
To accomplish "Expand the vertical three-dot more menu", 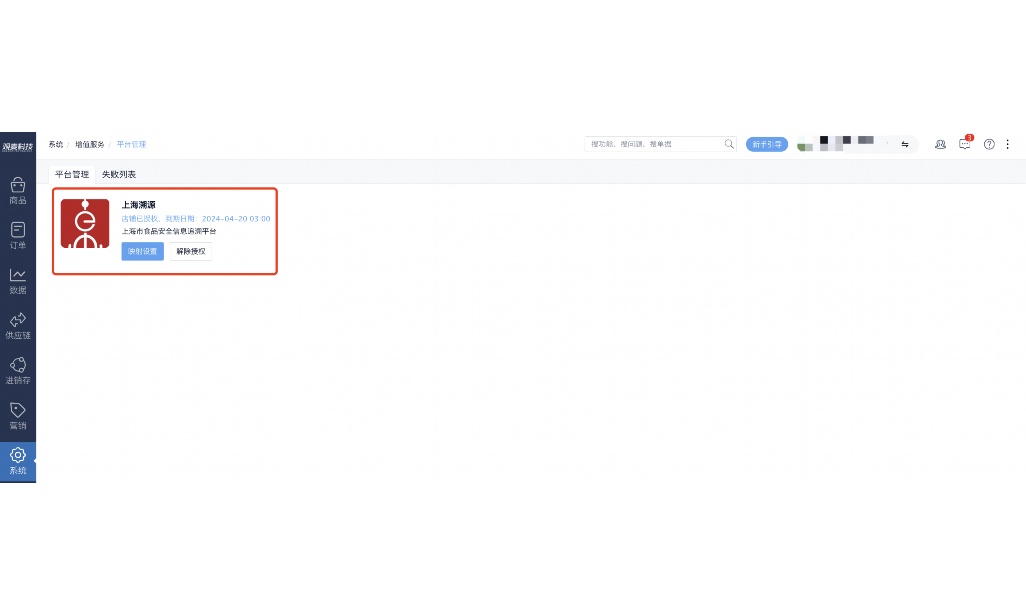I will pyautogui.click(x=1008, y=144).
